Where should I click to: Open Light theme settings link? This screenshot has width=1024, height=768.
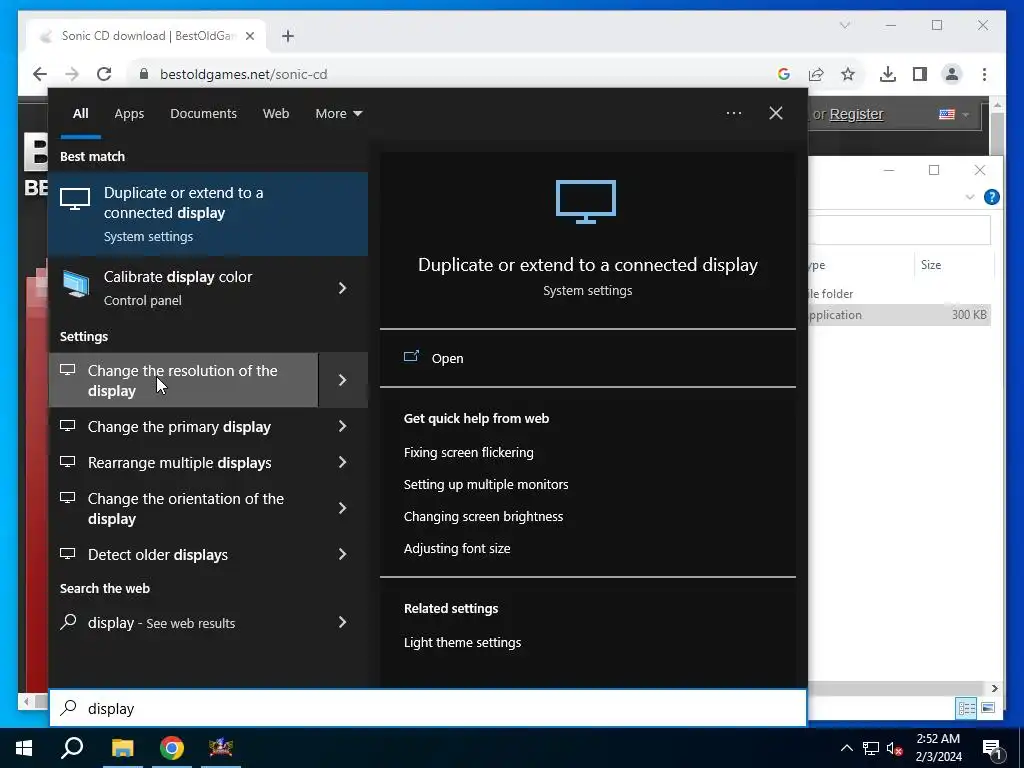point(462,642)
